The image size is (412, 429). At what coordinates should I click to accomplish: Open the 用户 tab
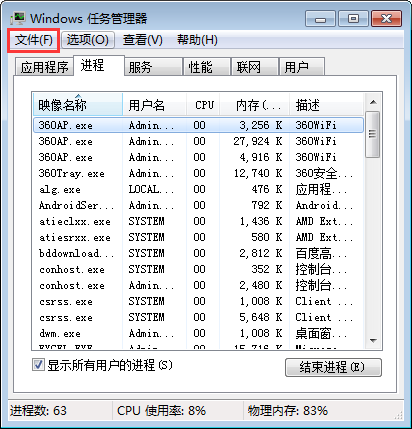tap(302, 67)
